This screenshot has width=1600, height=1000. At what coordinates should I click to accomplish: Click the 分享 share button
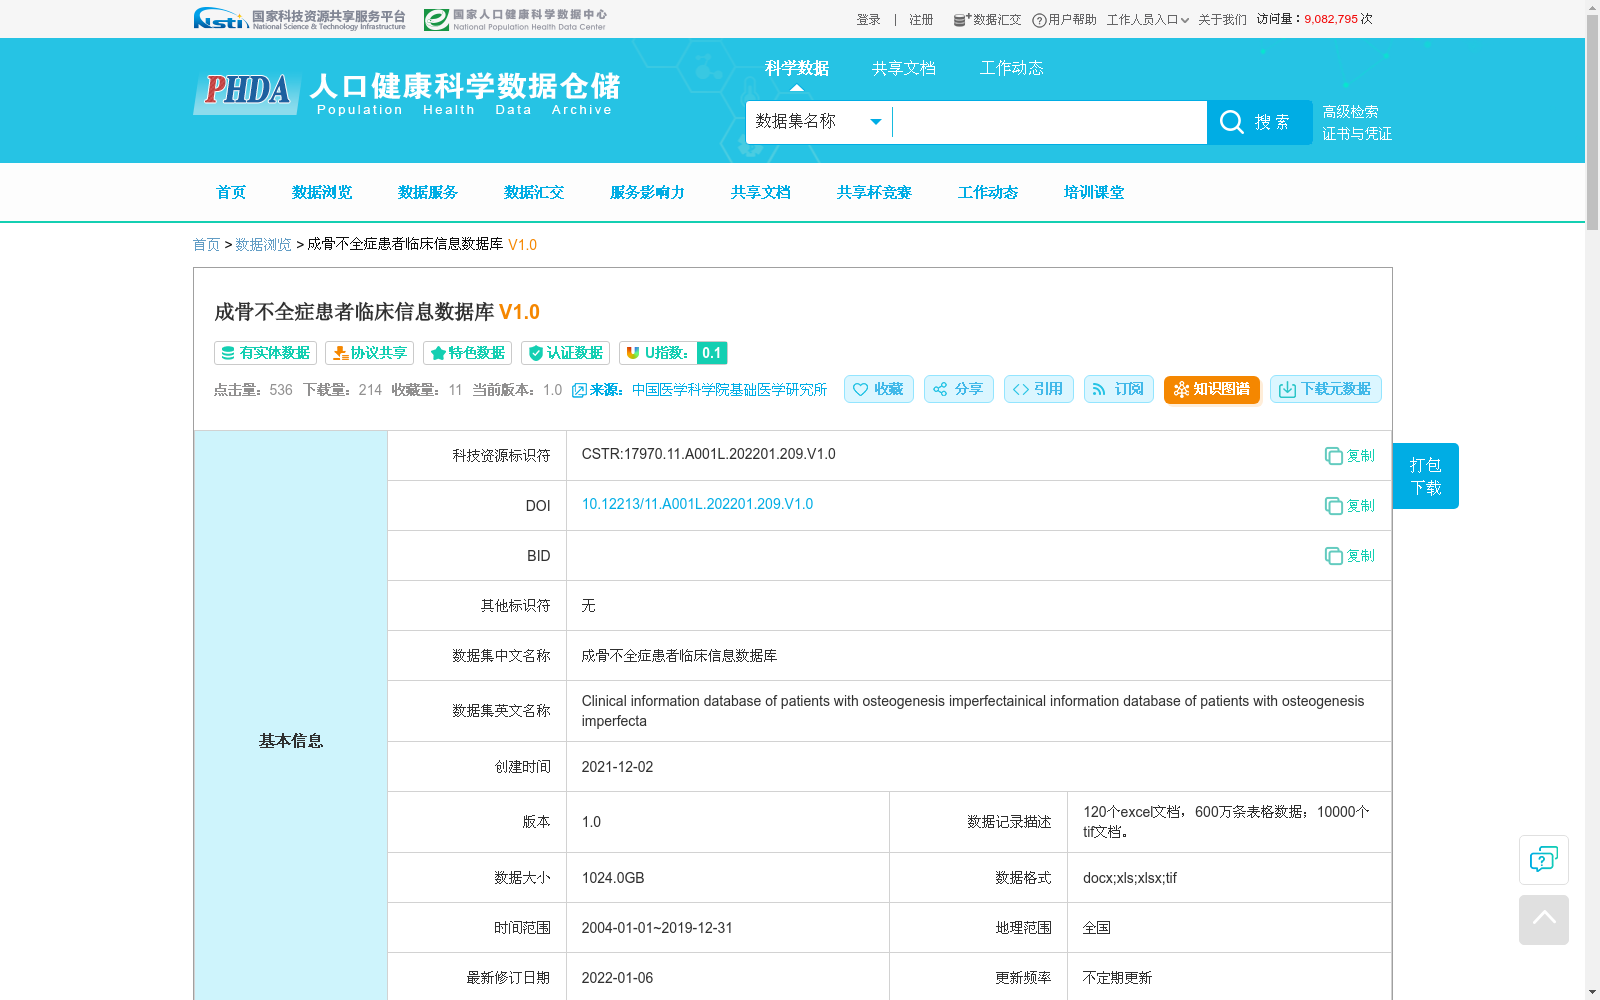[958, 389]
